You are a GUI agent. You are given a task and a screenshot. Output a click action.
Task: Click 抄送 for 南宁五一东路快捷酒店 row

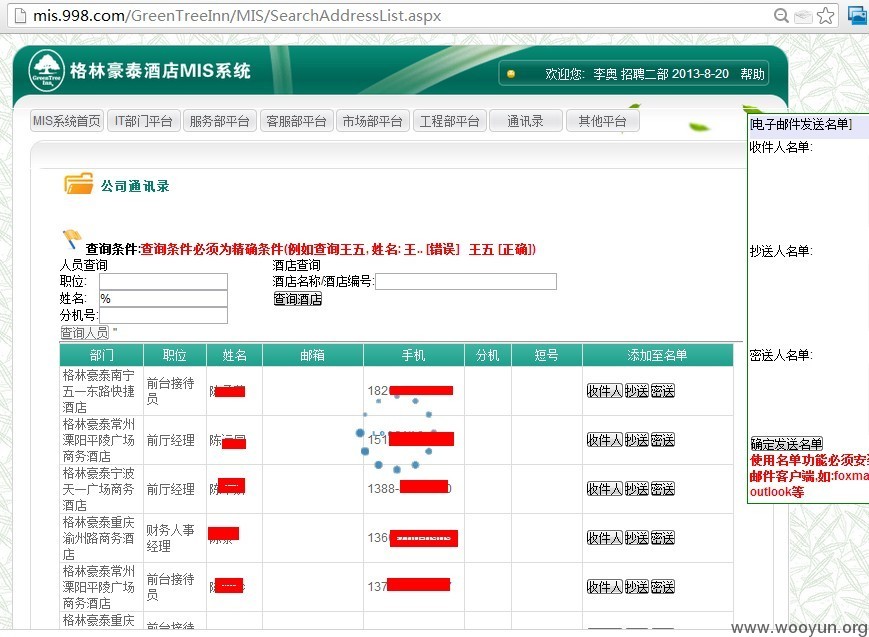(636, 391)
